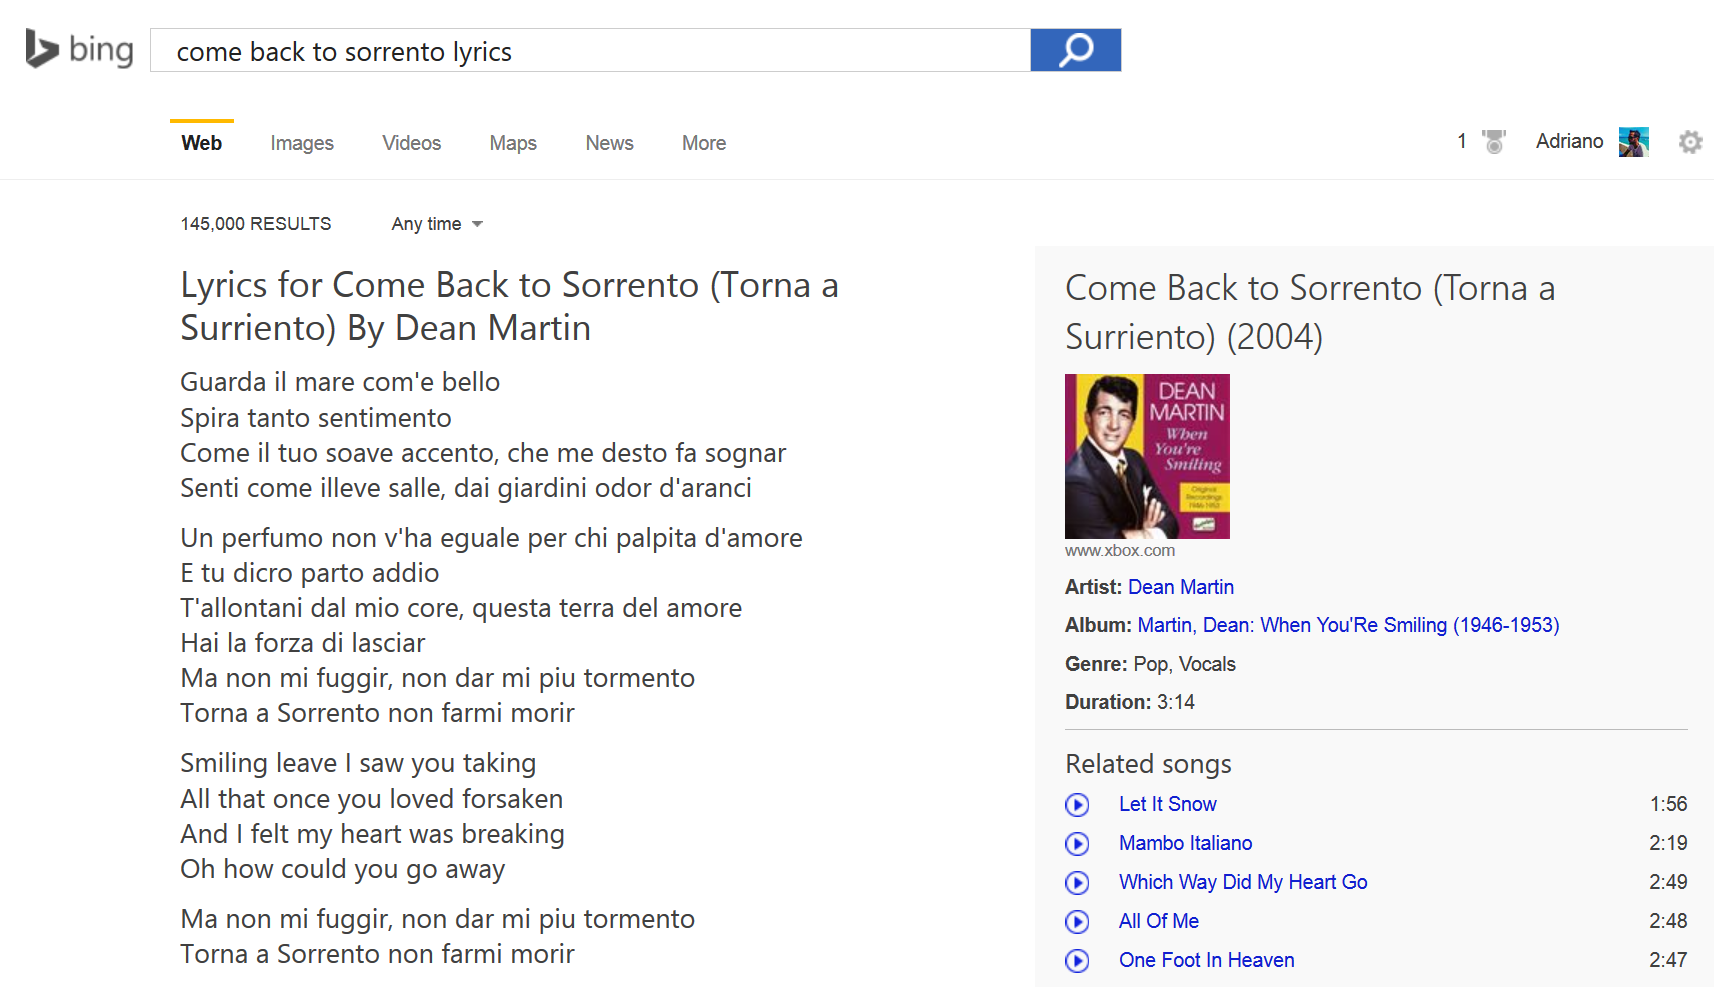
Task: Open the Mambo Italiano link
Action: [1185, 843]
